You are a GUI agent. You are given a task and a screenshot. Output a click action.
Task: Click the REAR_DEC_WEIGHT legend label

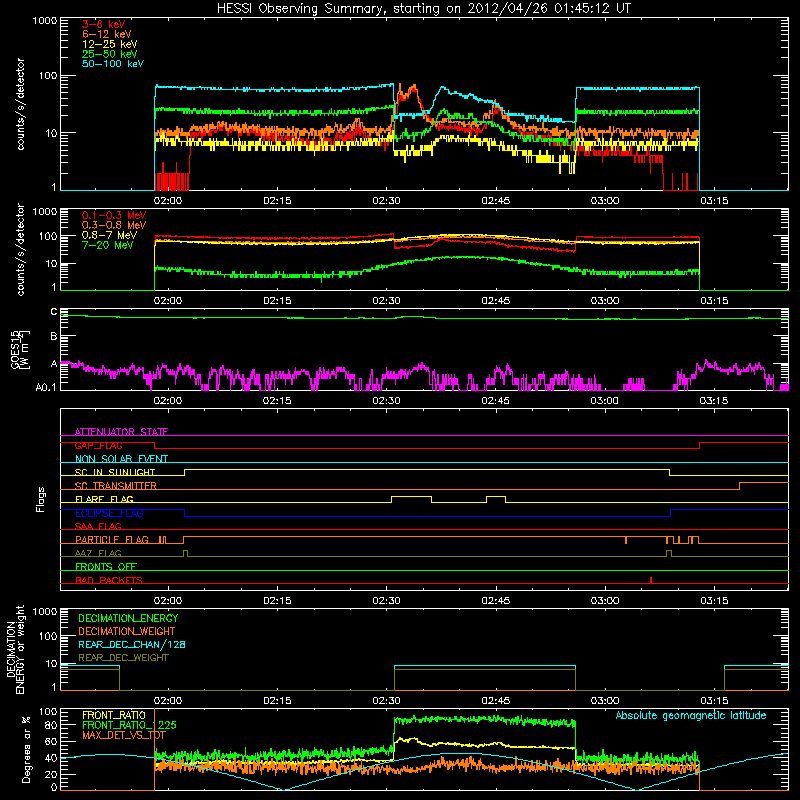click(123, 658)
